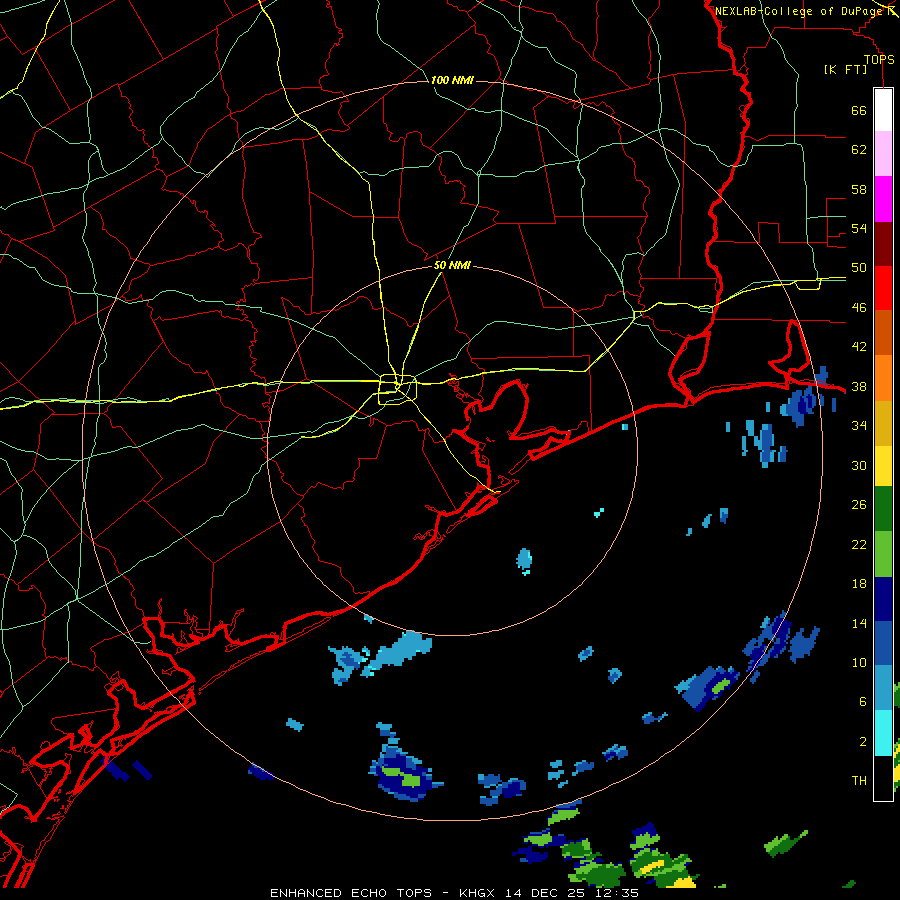Click the "18" legend value
This screenshot has height=900, width=900.
pos(859,584)
